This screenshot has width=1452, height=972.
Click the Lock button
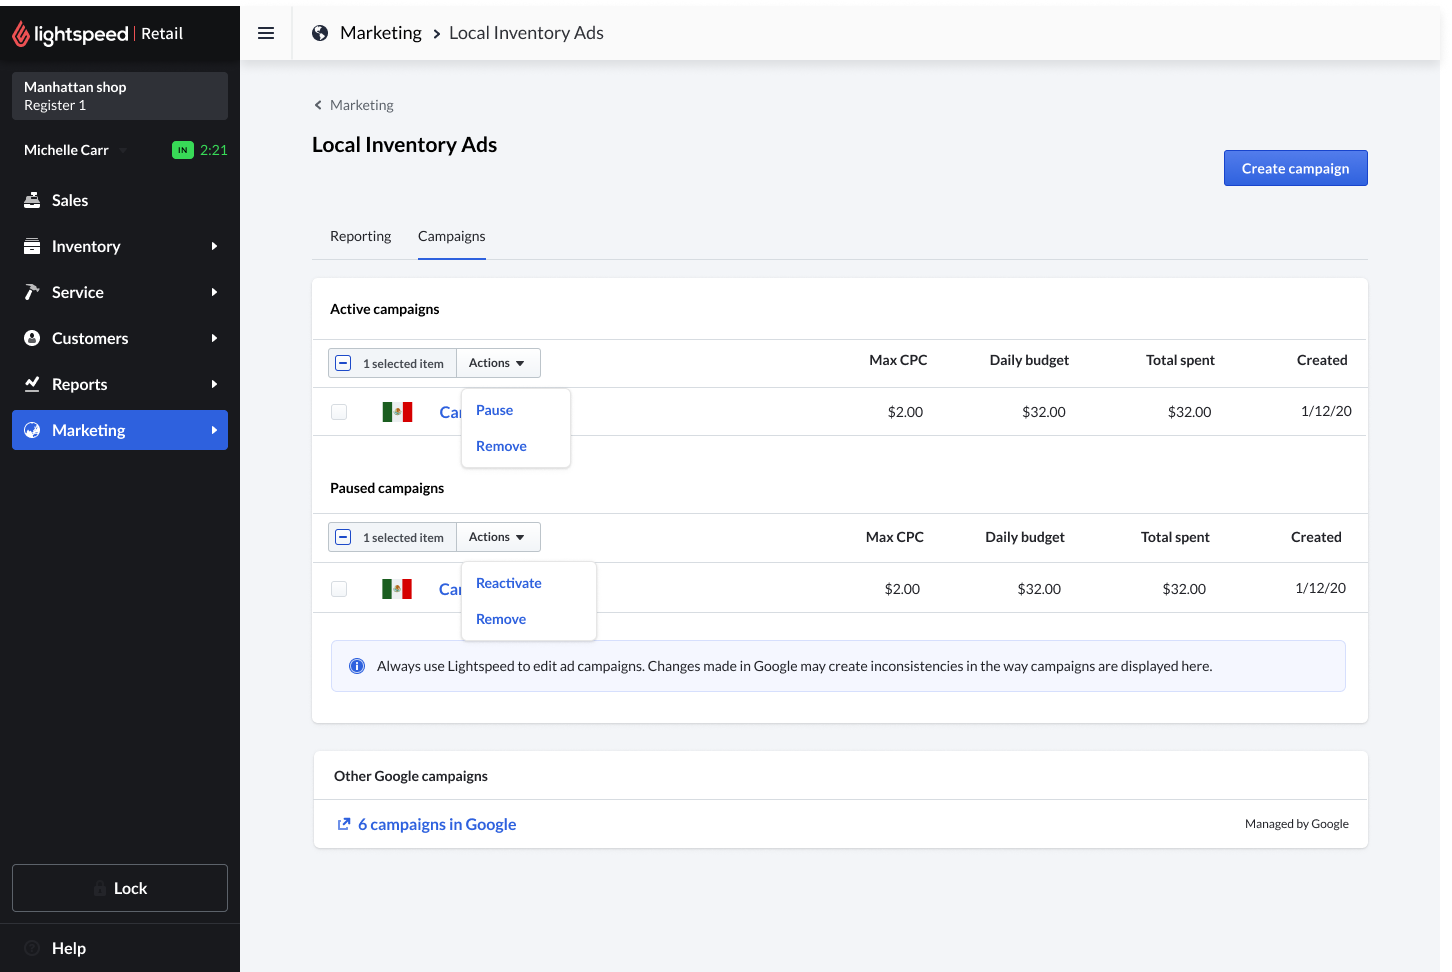pyautogui.click(x=120, y=888)
